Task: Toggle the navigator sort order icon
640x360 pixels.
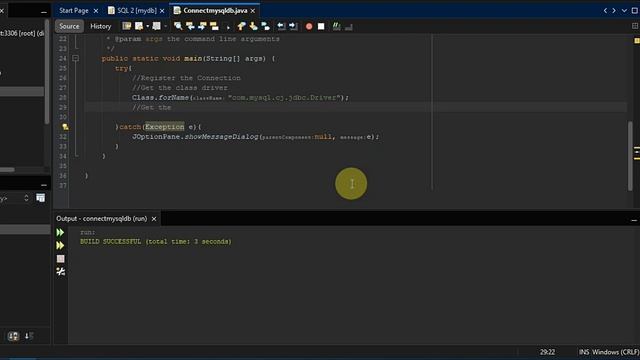Action: point(29,336)
